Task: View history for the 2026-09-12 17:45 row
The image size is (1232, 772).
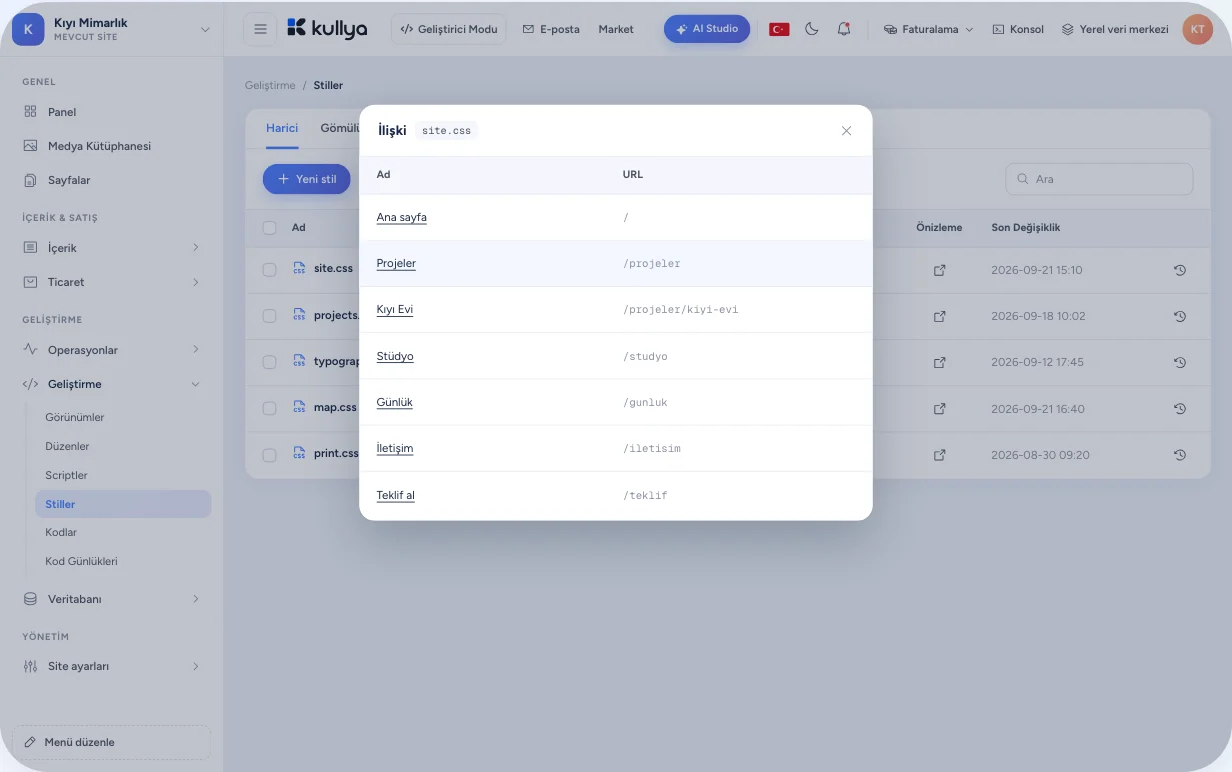Action: click(x=1180, y=362)
